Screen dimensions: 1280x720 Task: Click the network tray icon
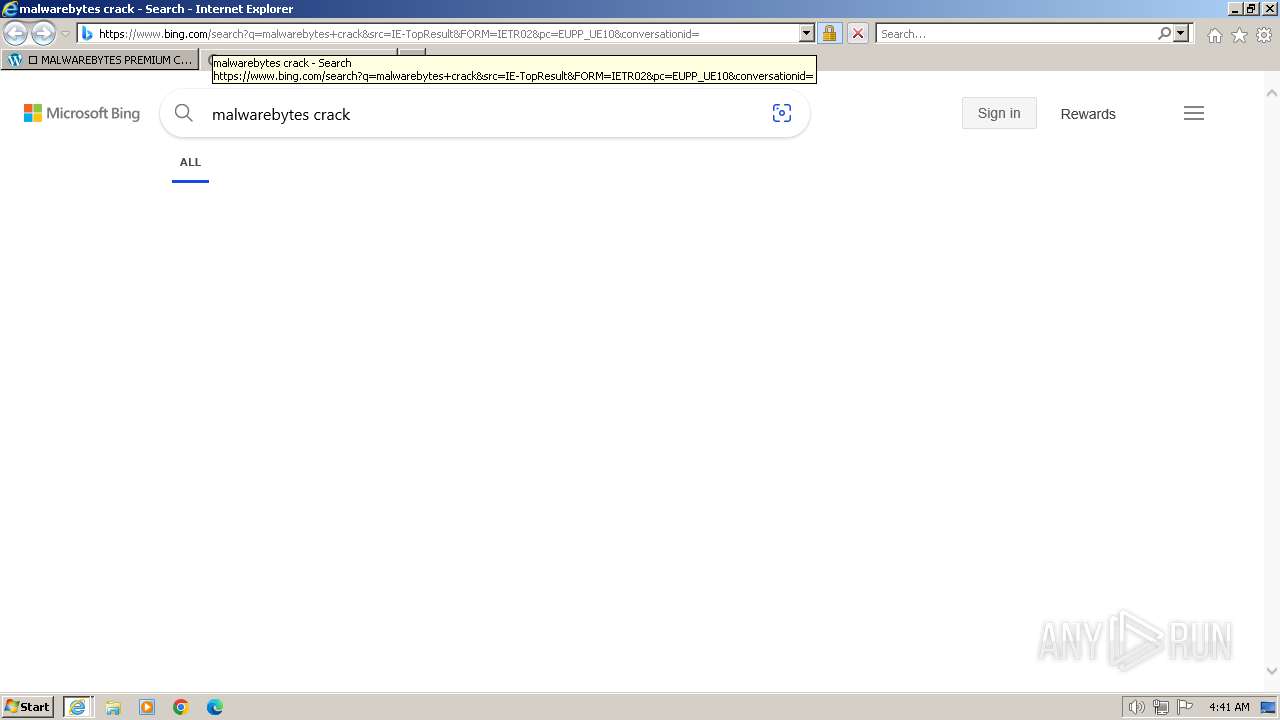[x=1161, y=707]
